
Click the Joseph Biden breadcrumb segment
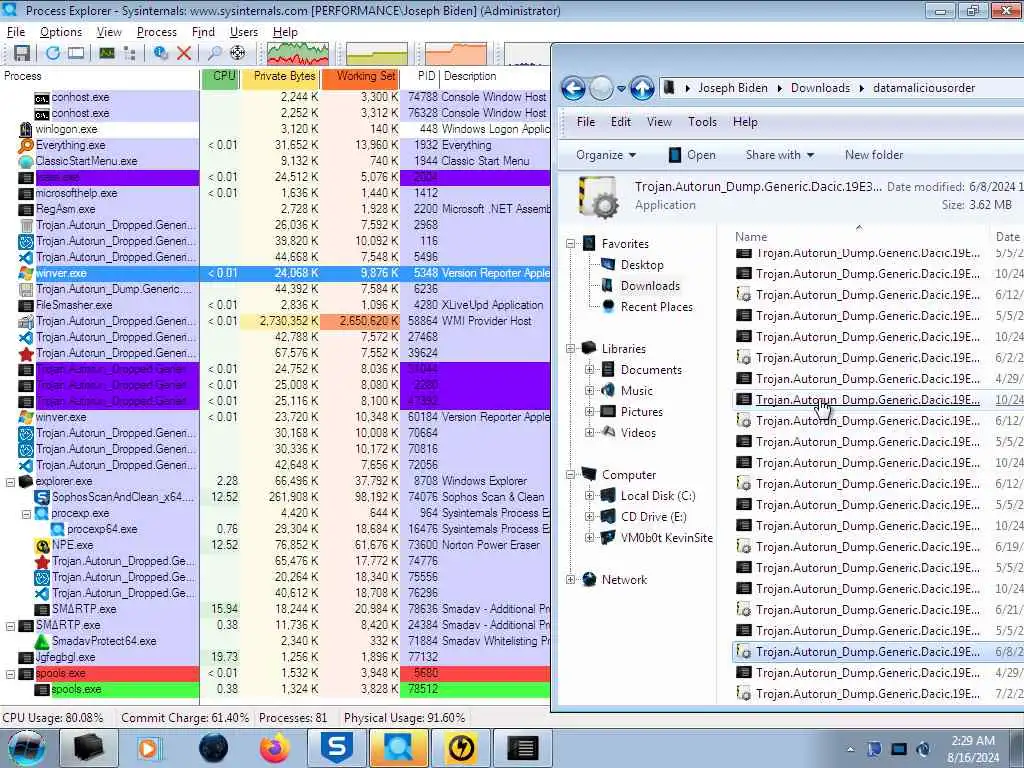733,88
